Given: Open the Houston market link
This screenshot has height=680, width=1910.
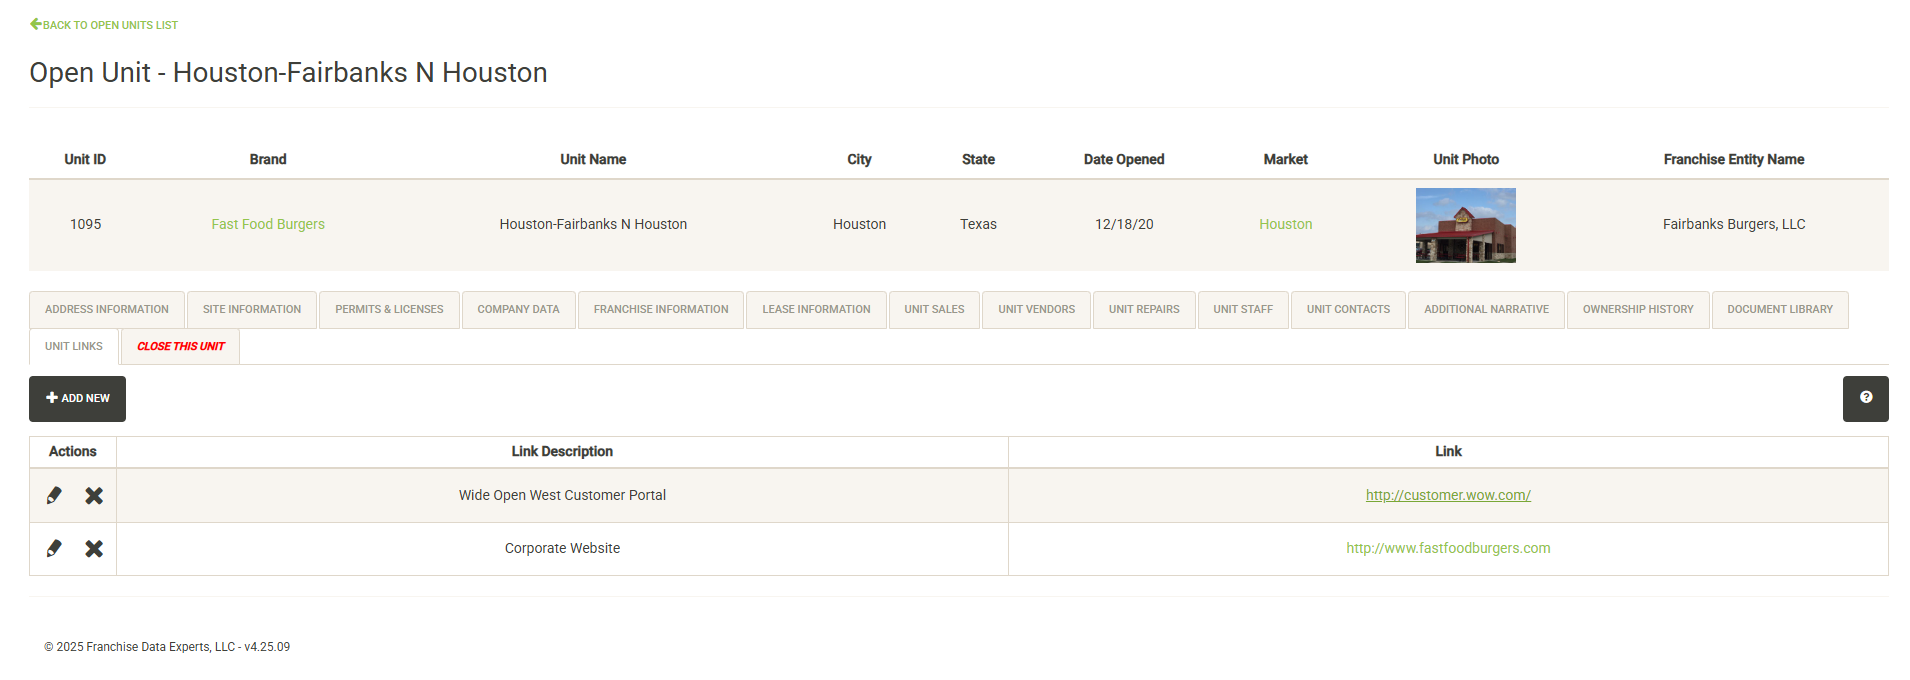Looking at the screenshot, I should [x=1285, y=224].
